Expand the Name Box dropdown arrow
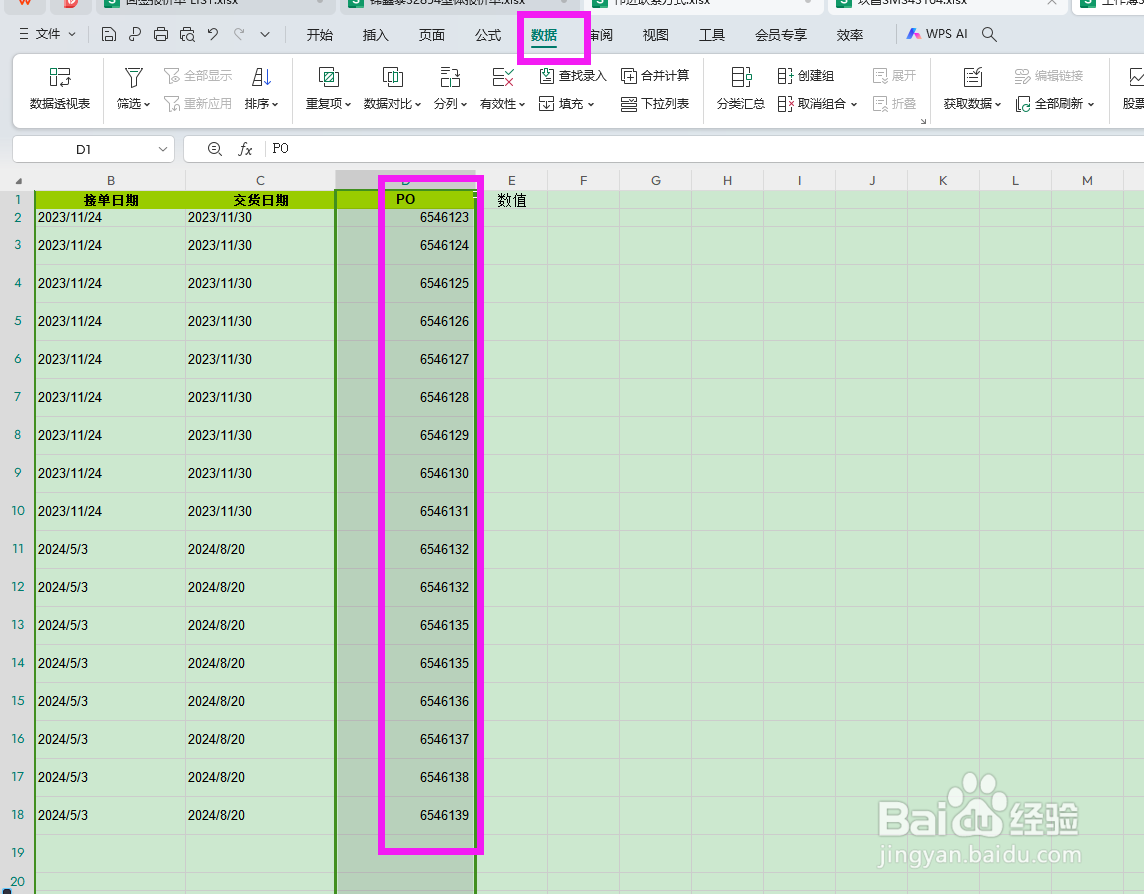1144x894 pixels. click(163, 149)
